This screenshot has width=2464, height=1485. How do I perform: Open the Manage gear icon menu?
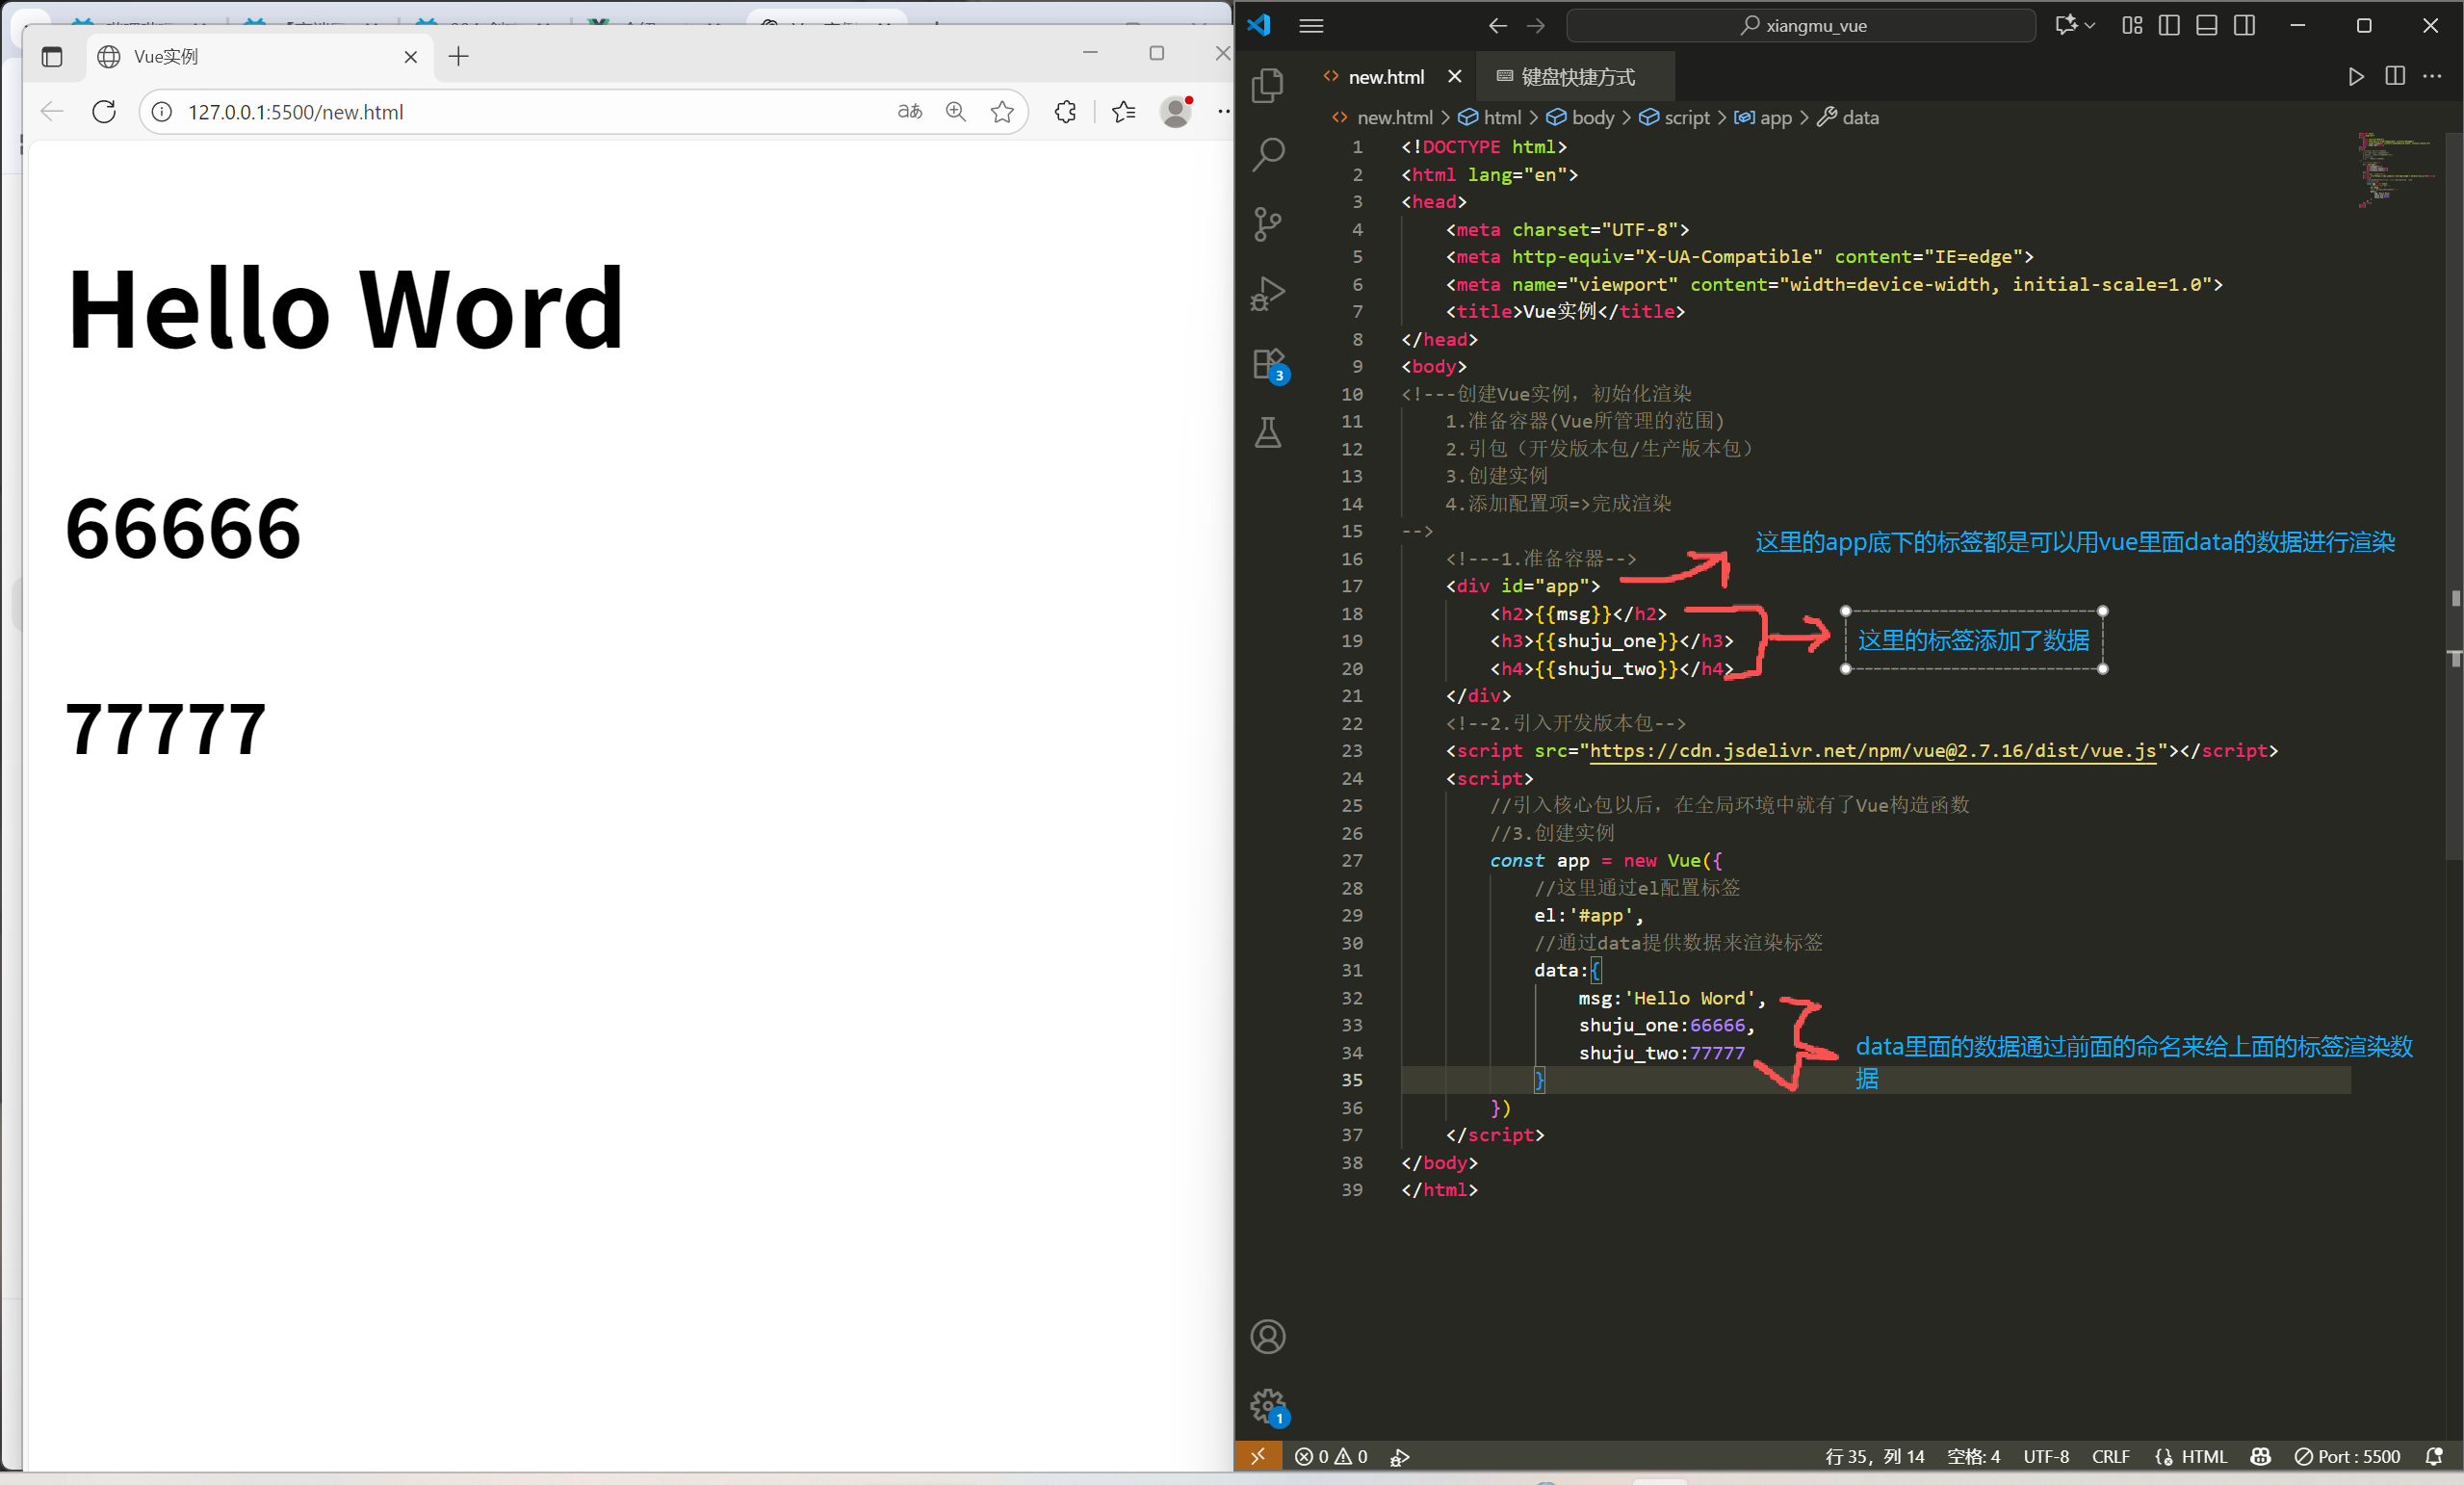(1267, 1405)
